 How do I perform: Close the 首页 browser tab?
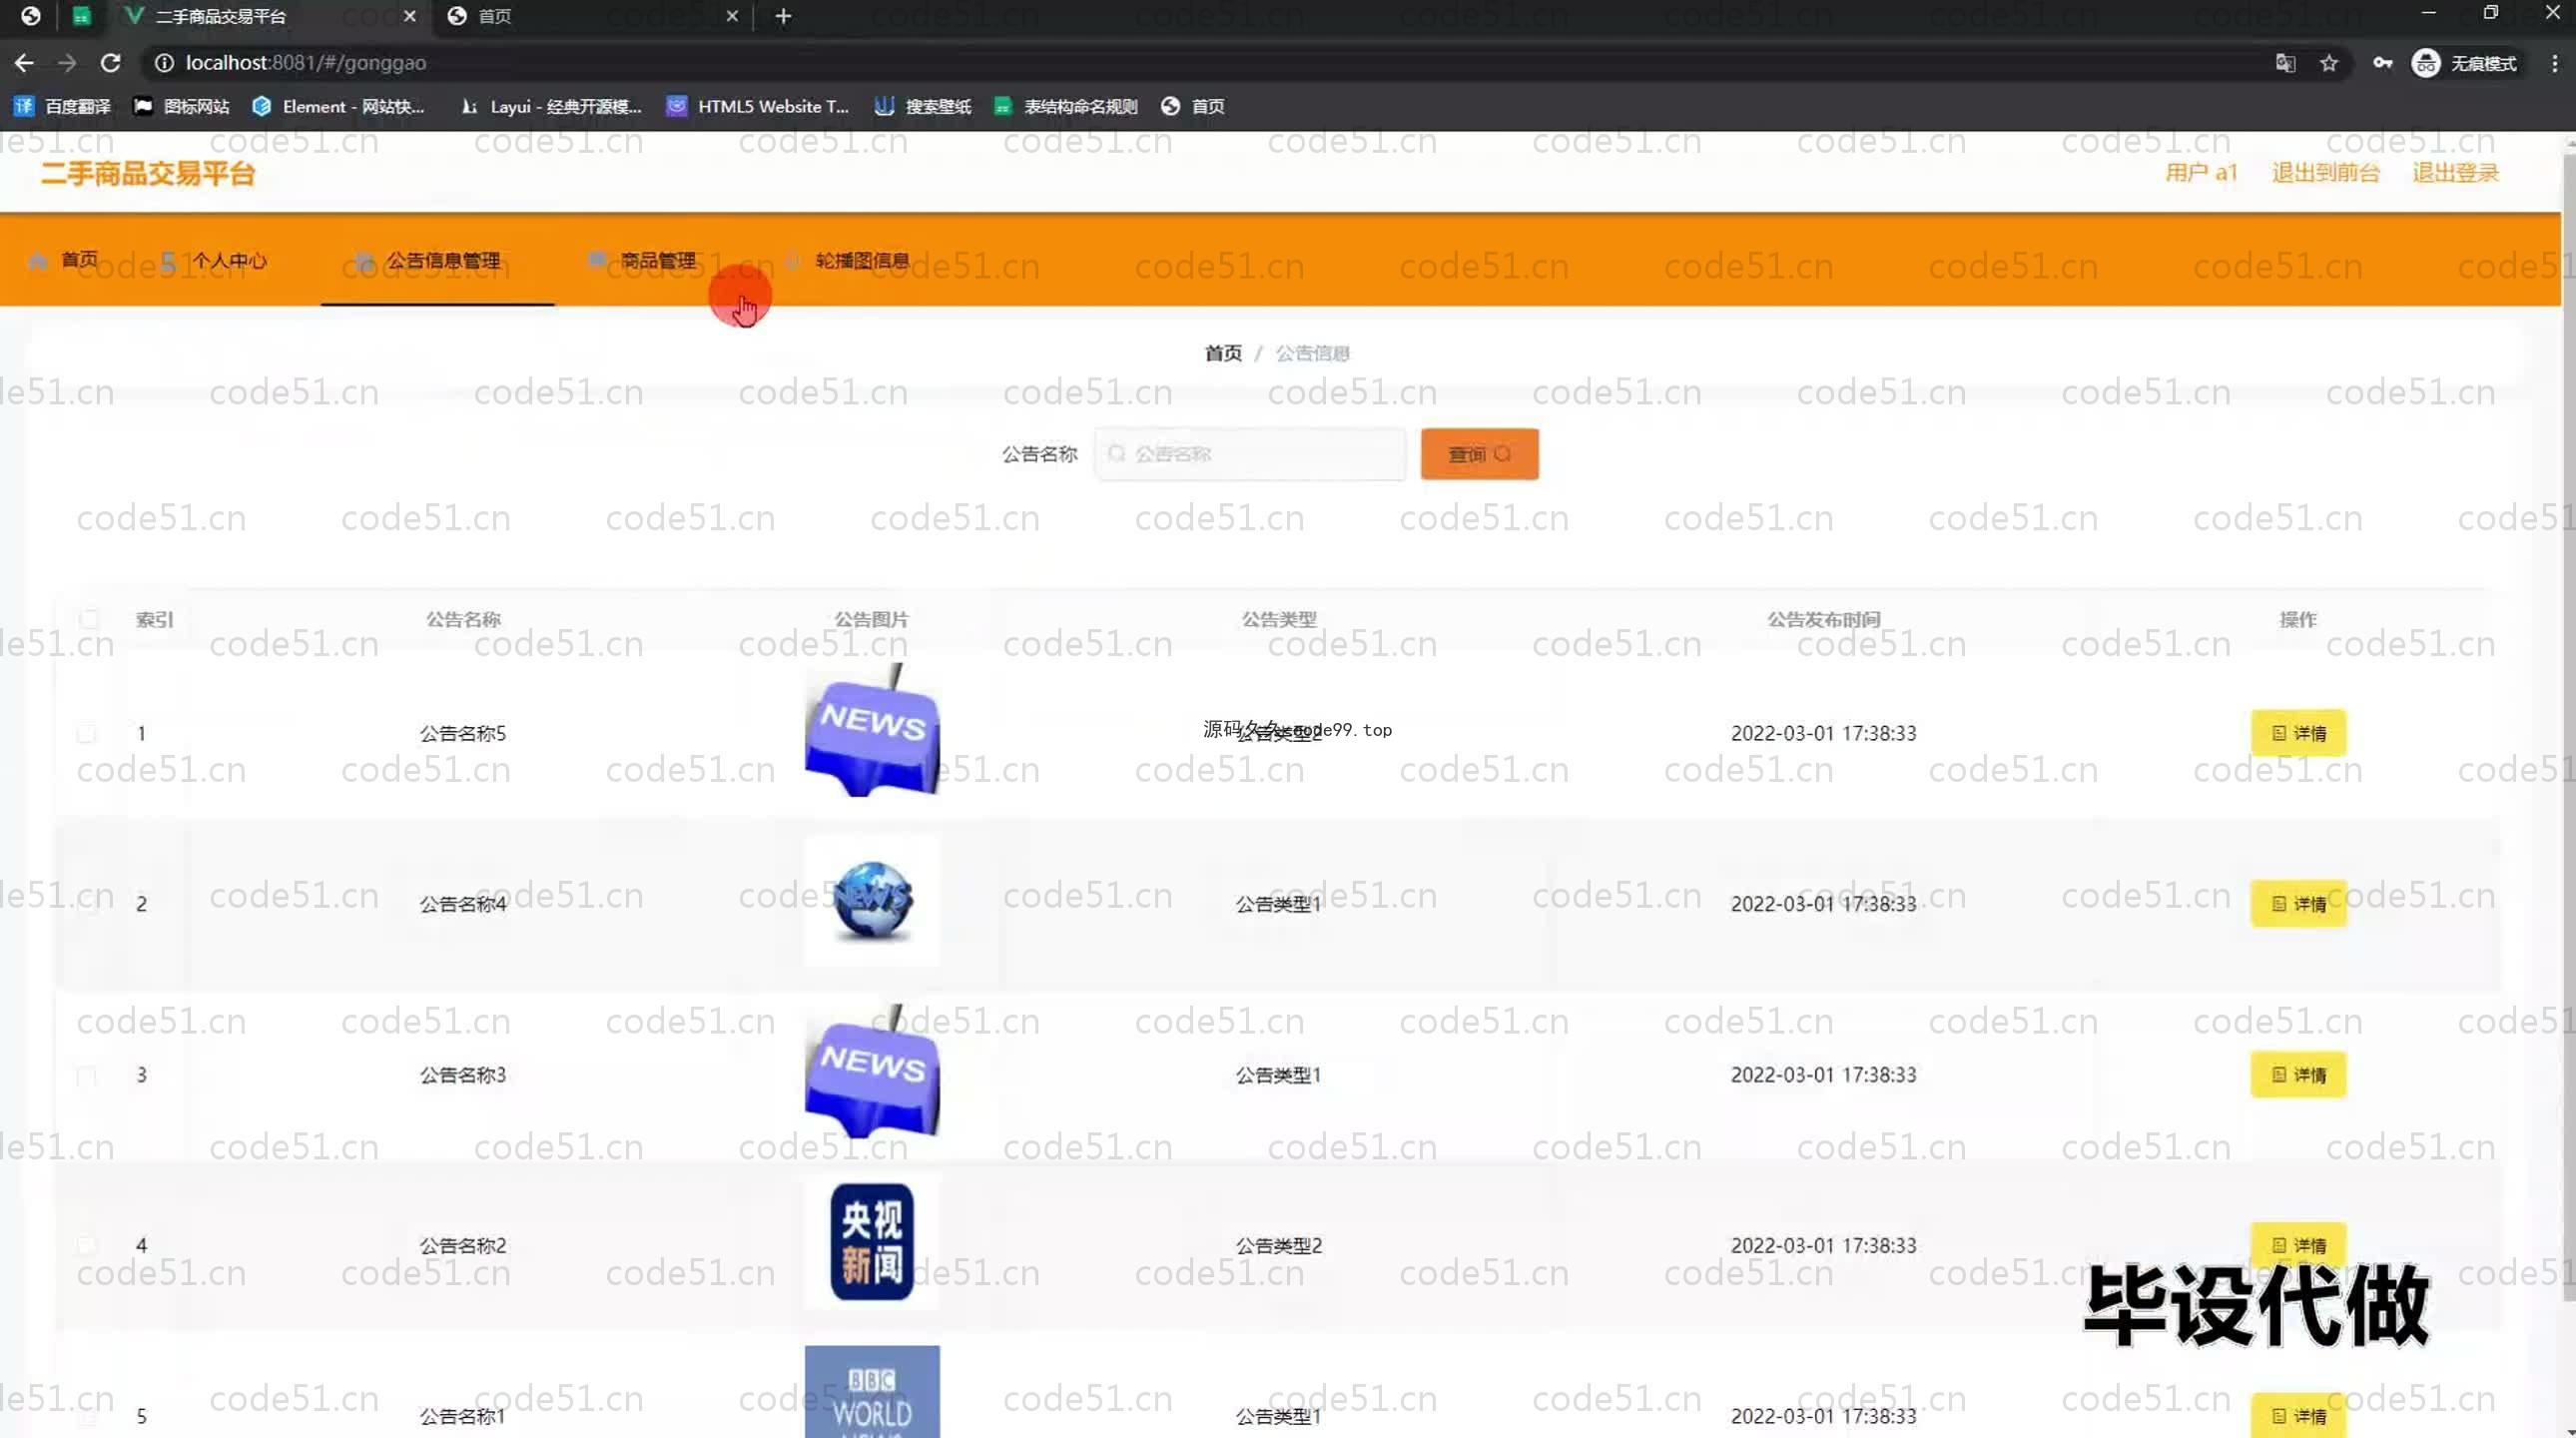click(x=732, y=16)
